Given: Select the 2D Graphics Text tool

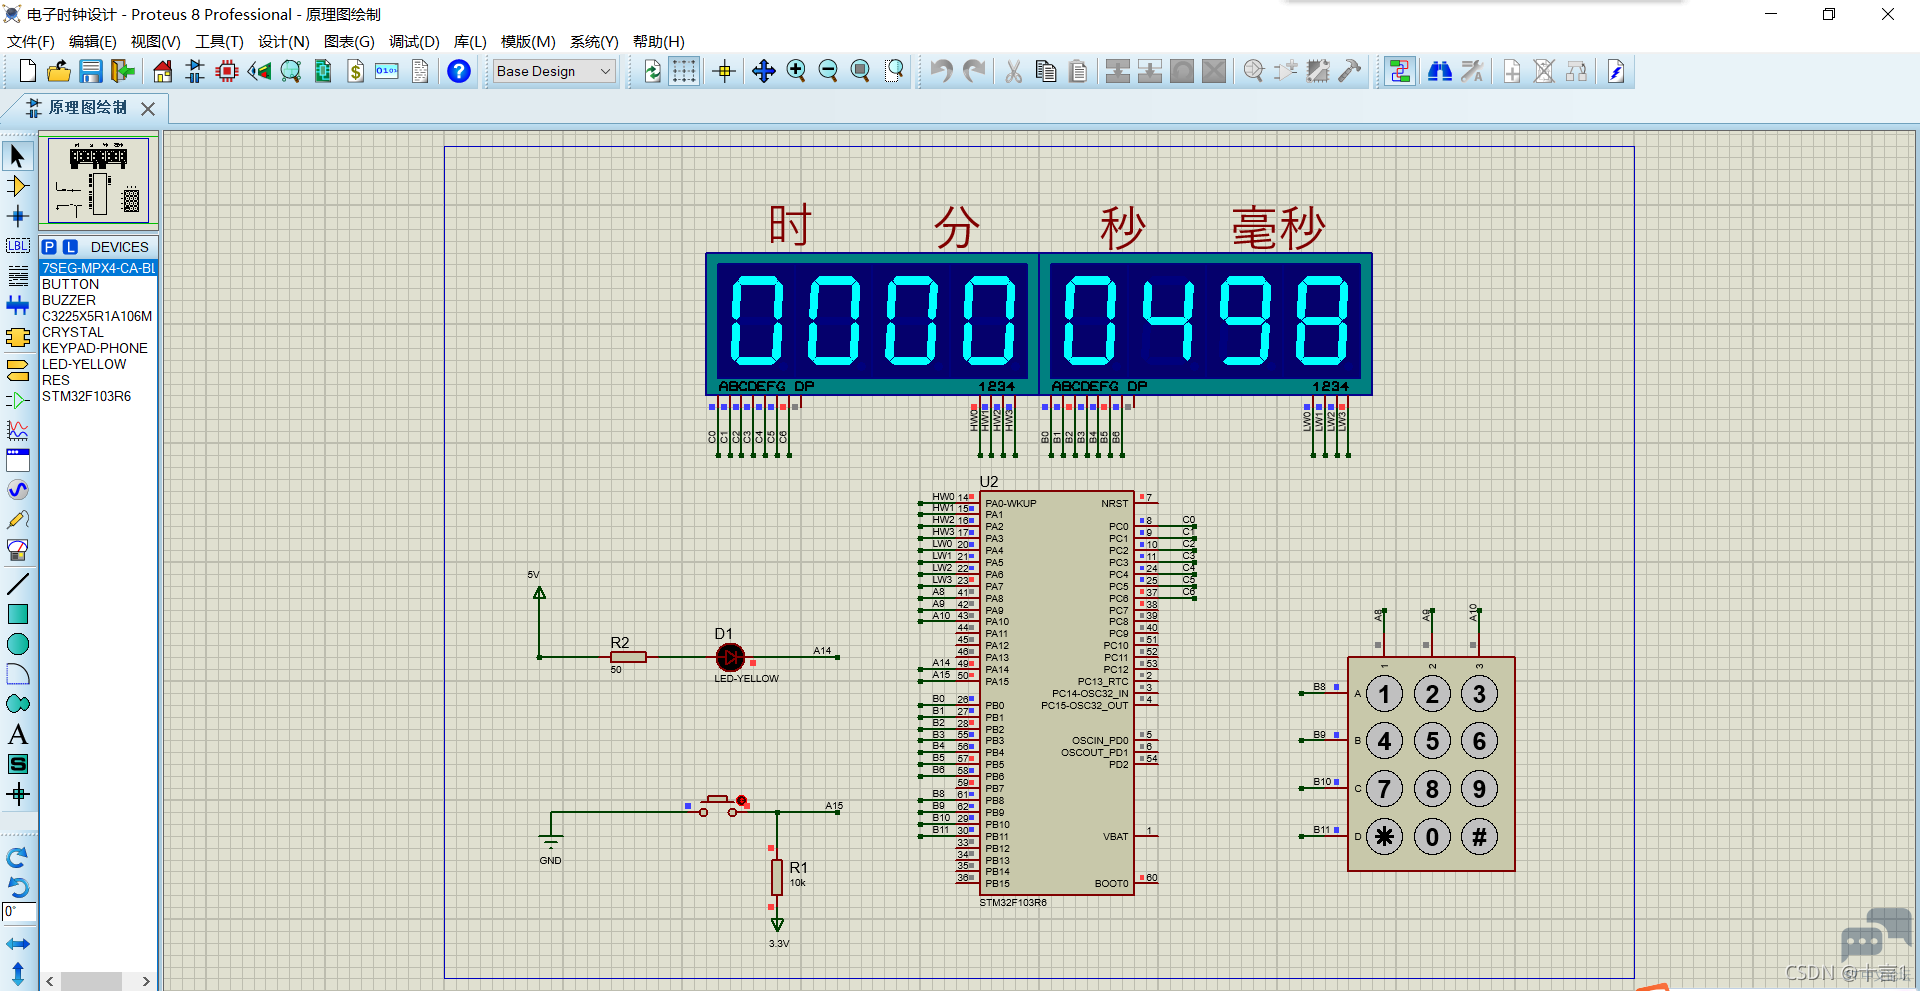Looking at the screenshot, I should coord(17,734).
